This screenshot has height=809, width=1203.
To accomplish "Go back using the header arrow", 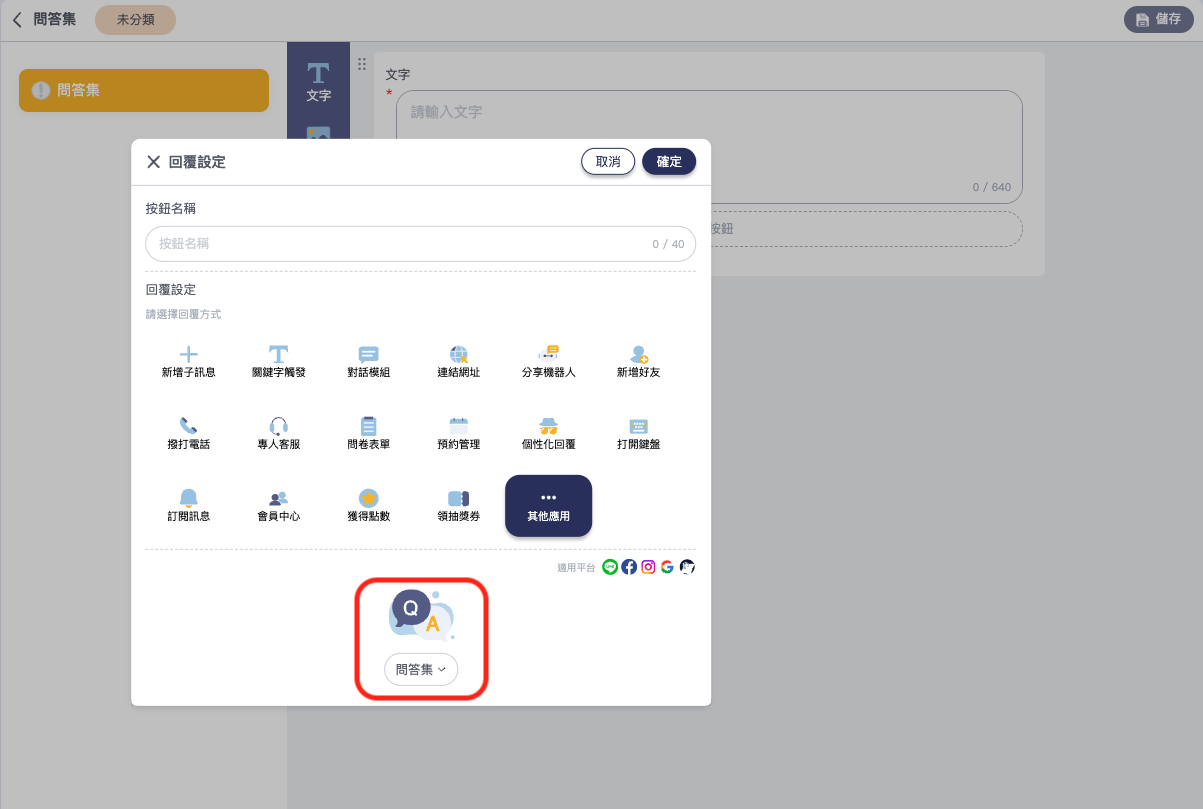I will click(17, 19).
